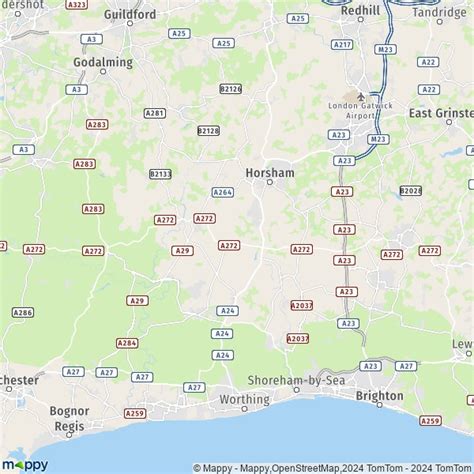
Task: Click the London Gatwick Airport plane icon
Action: (x=361, y=97)
